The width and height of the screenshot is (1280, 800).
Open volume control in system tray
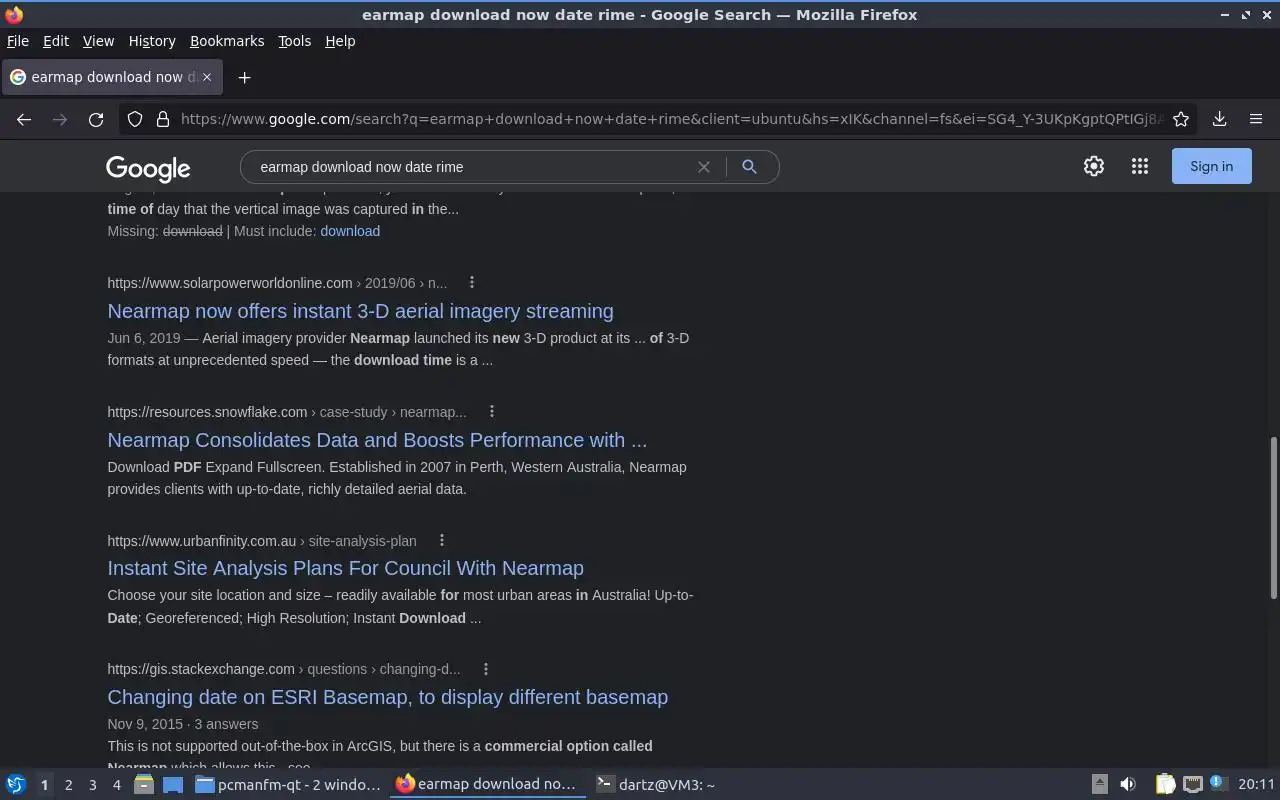pos(1128,785)
